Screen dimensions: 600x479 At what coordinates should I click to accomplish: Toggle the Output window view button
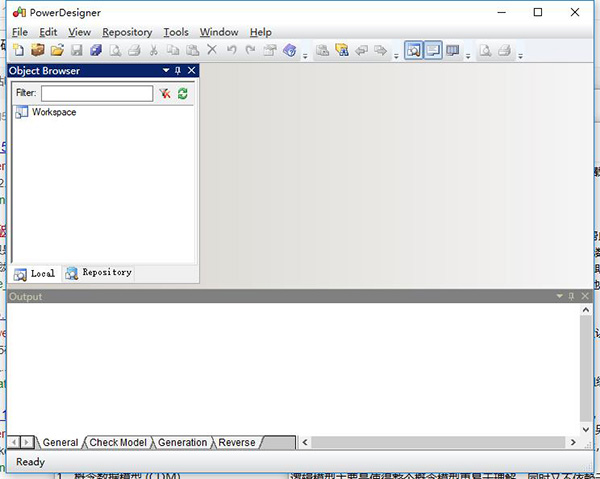(x=433, y=50)
